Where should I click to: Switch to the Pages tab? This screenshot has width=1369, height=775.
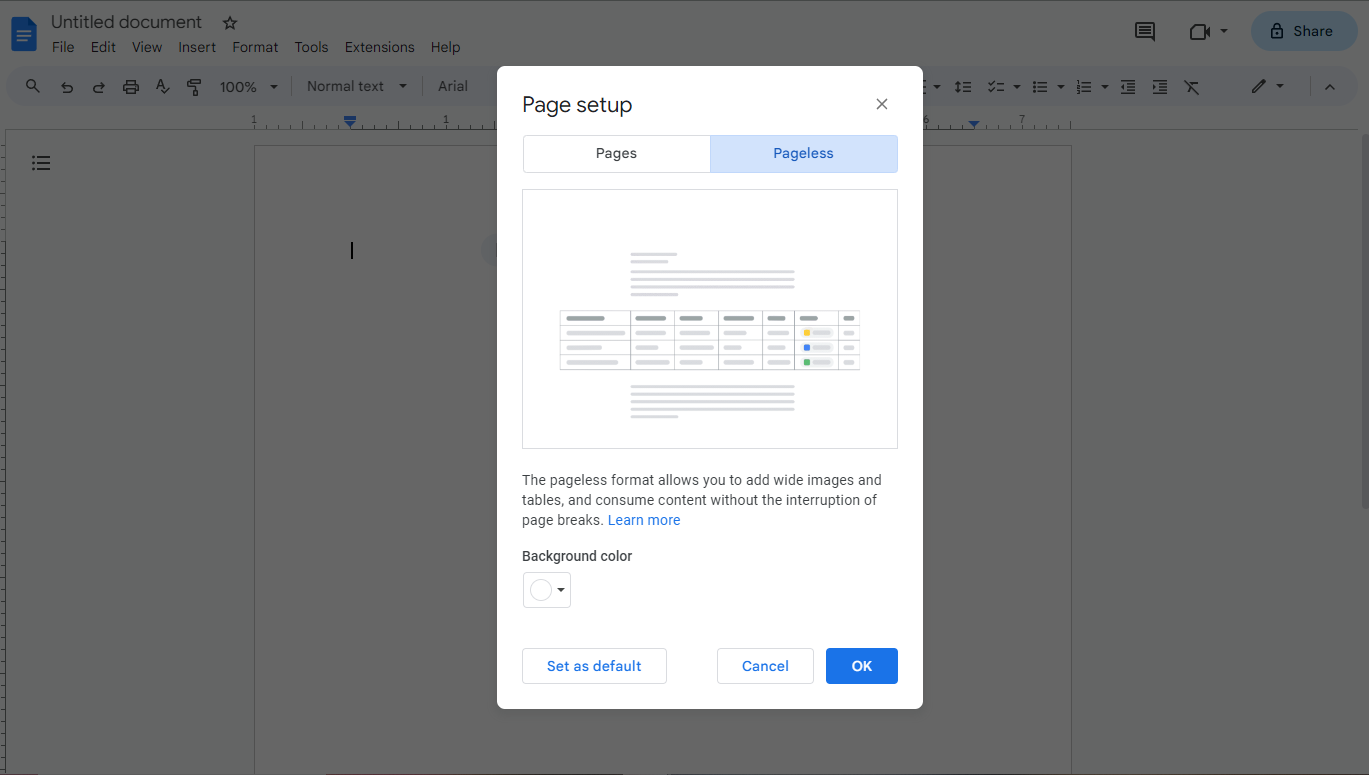616,153
